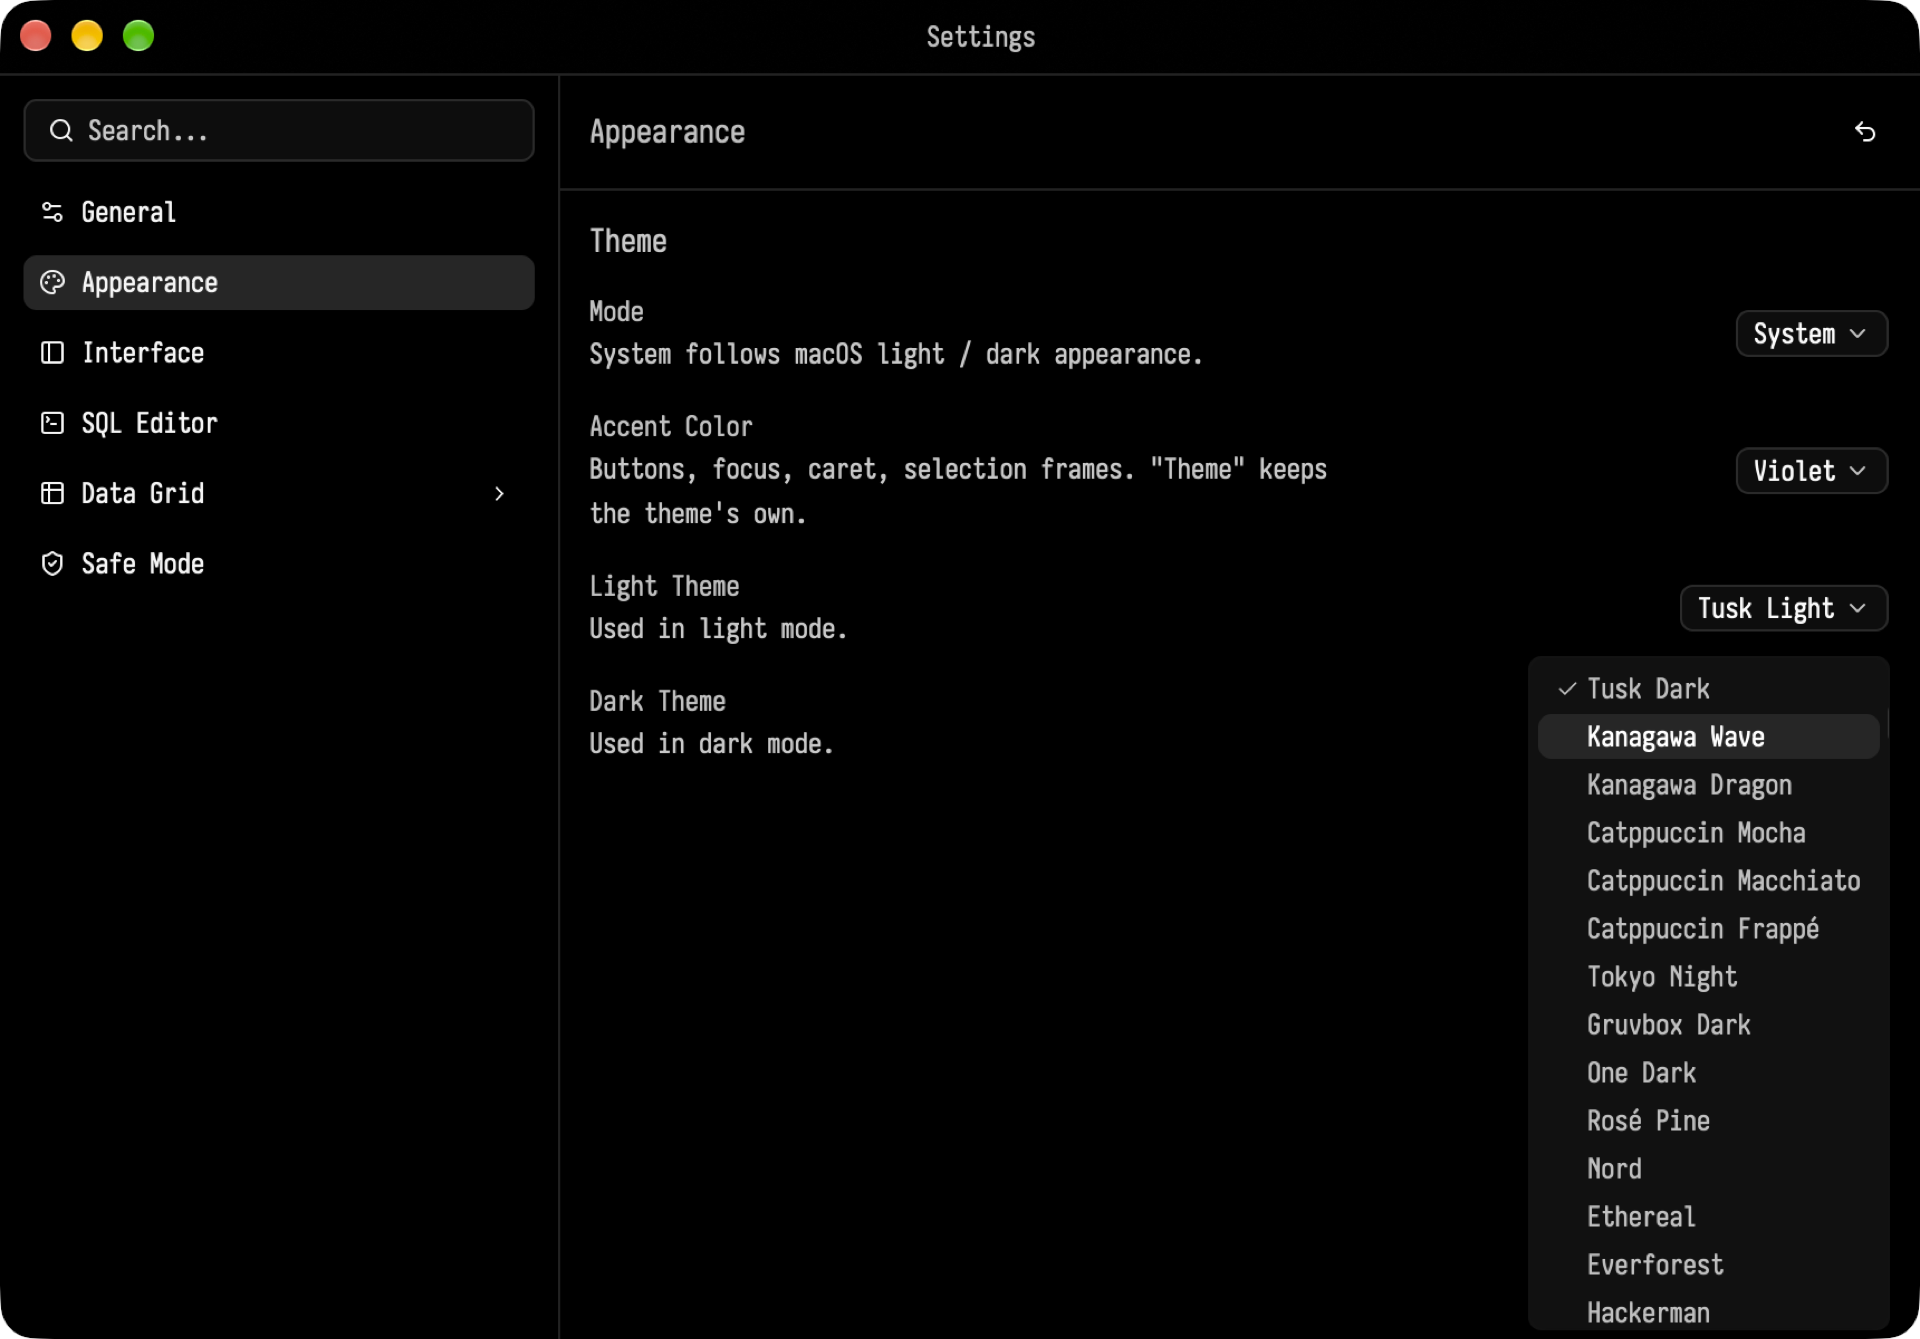Select Tusk Dark theme option
The height and width of the screenshot is (1339, 1920).
coord(1708,689)
